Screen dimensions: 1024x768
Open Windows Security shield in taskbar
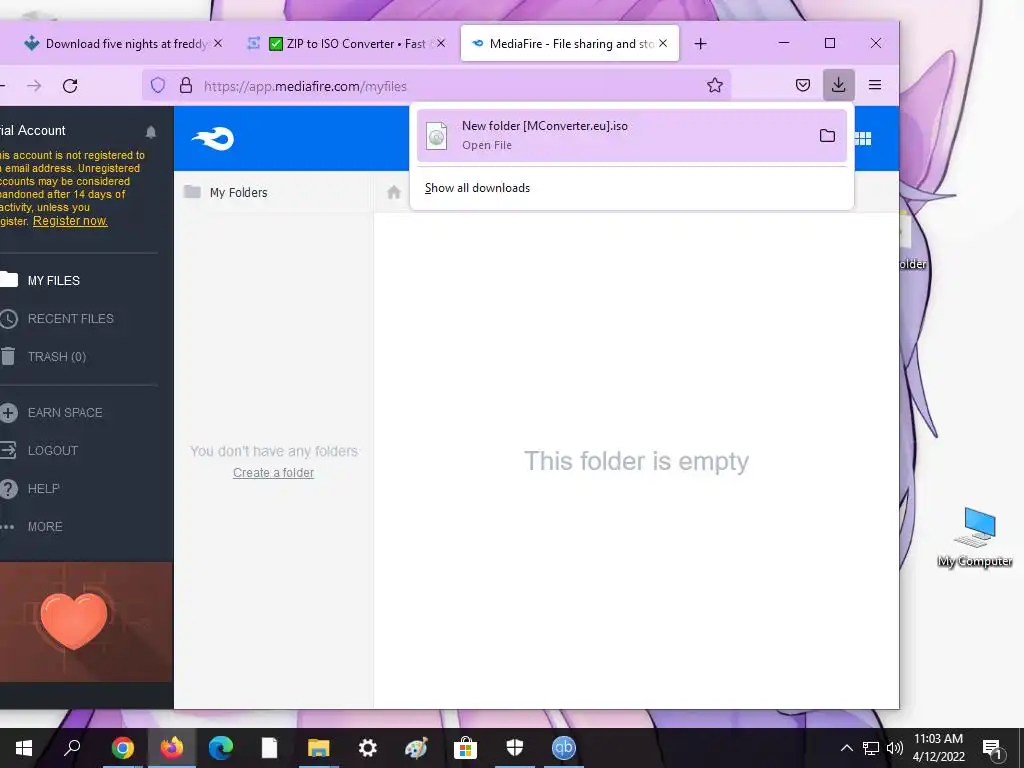click(x=515, y=748)
